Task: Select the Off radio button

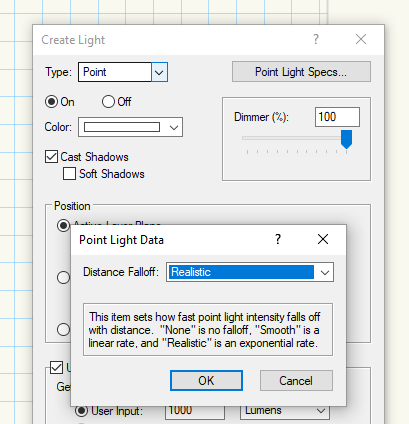Action: (x=108, y=102)
